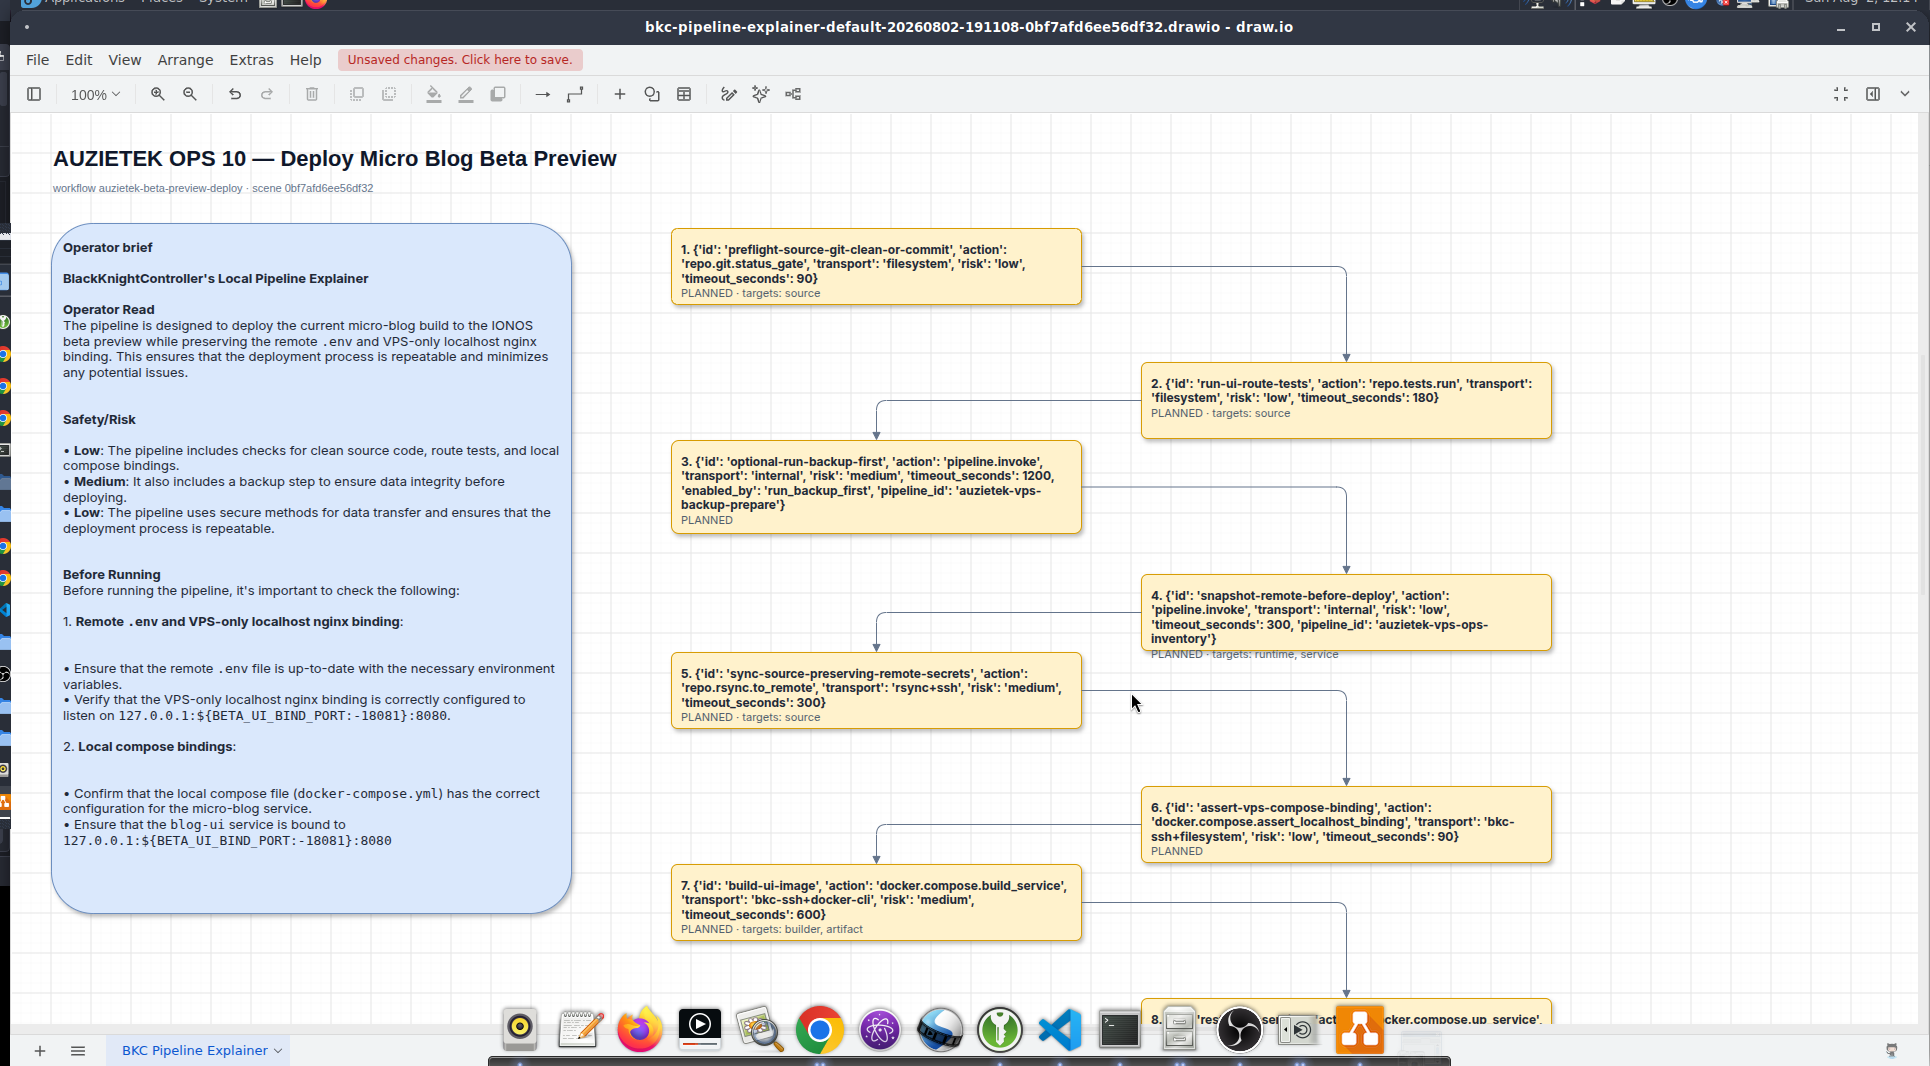Select the diagram title AUZIETEK OPS 10

pos(335,159)
